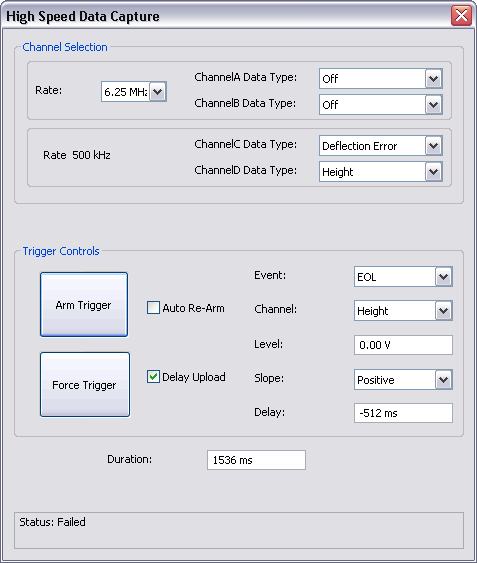Open ChannelD Data Type Height dropdown
The width and height of the screenshot is (477, 563).
[381, 172]
